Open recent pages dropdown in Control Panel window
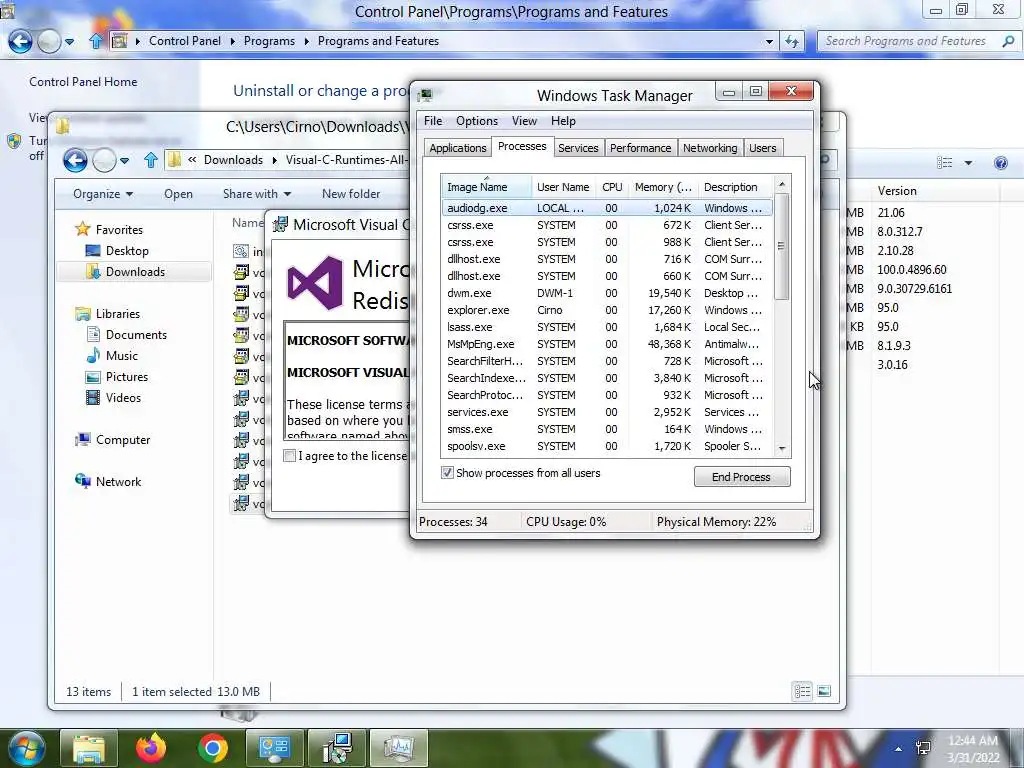Viewport: 1024px width, 768px height. (69, 42)
